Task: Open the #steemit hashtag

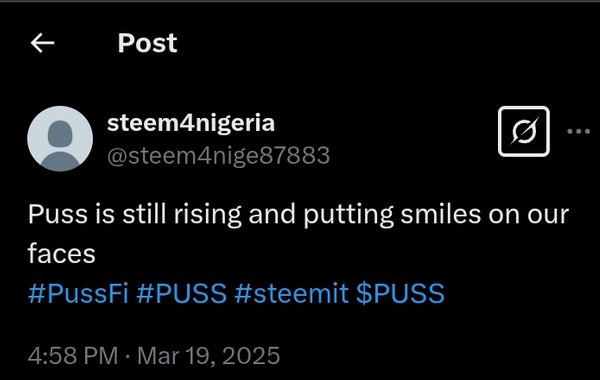Action: pos(292,293)
